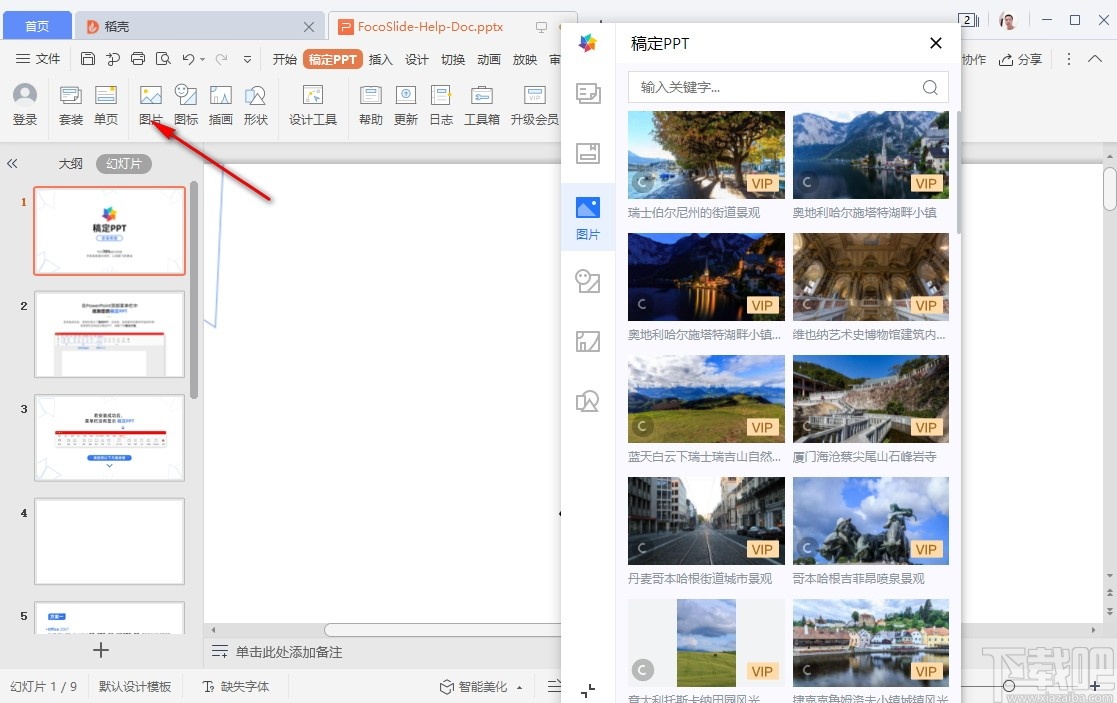Click the 登录 (Login) button
The width and height of the screenshot is (1117, 703).
(x=22, y=103)
